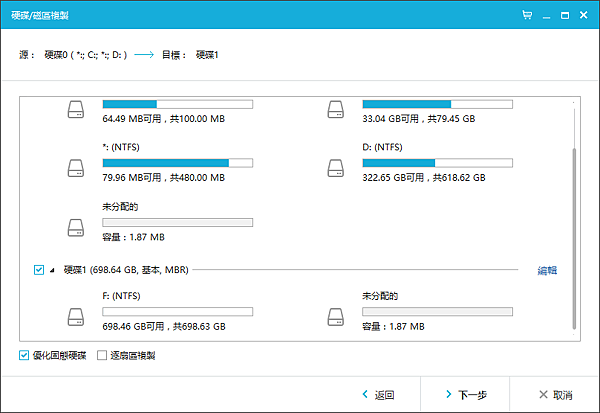Viewport: 600px width, 413px height.
Task: Choose the D: (NTFS) partition drive icon
Action: tap(336, 168)
